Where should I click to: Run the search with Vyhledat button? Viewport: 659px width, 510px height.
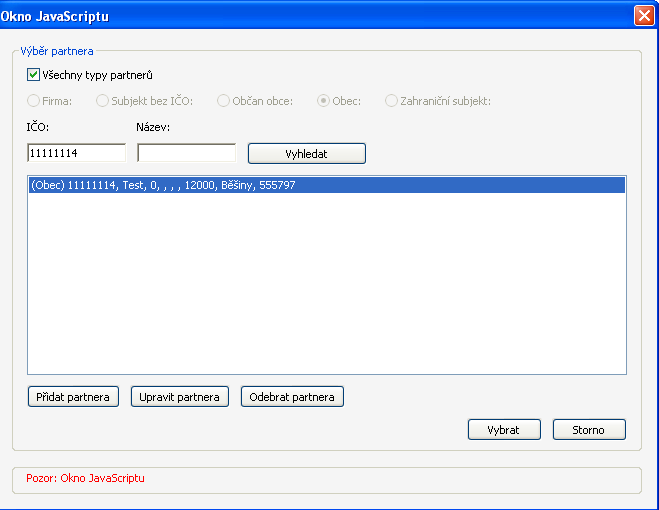coord(307,153)
